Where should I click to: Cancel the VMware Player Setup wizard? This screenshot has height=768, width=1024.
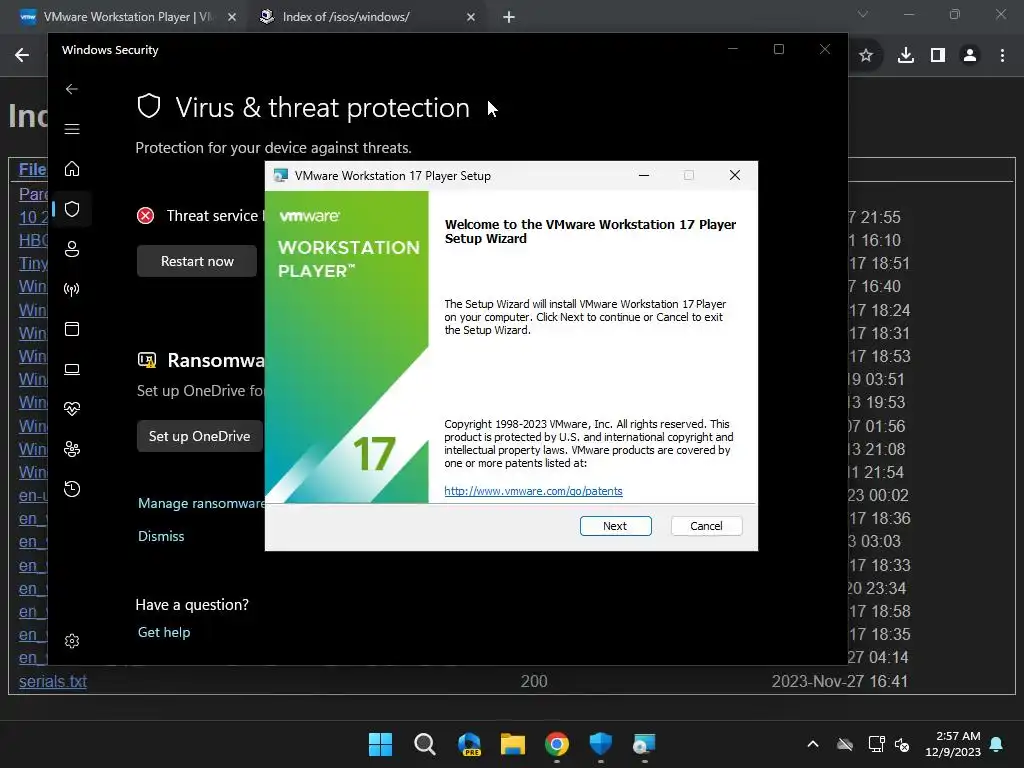706,526
